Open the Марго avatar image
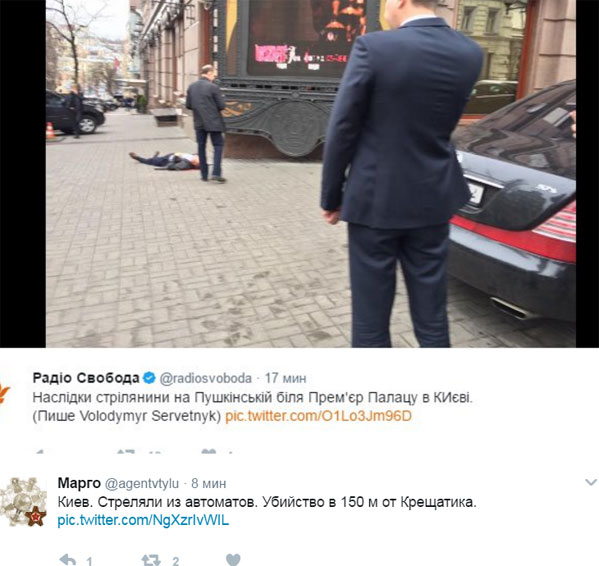The image size is (599, 566). (23, 502)
